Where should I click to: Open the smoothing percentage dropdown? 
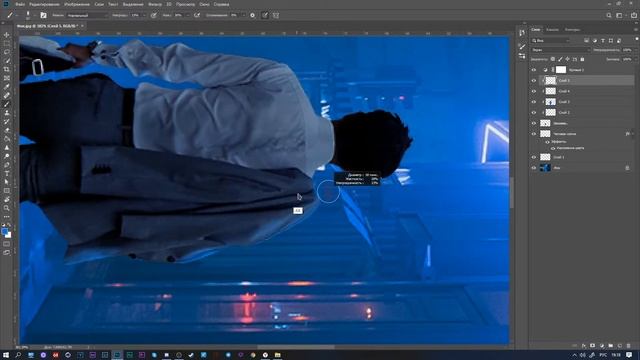tap(243, 15)
